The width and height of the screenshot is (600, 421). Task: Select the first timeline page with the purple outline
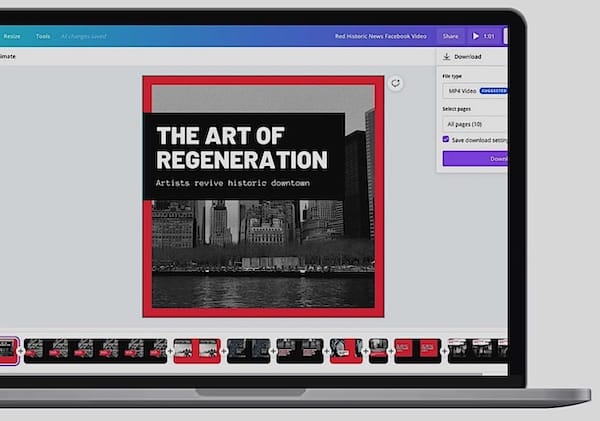pyautogui.click(x=8, y=351)
